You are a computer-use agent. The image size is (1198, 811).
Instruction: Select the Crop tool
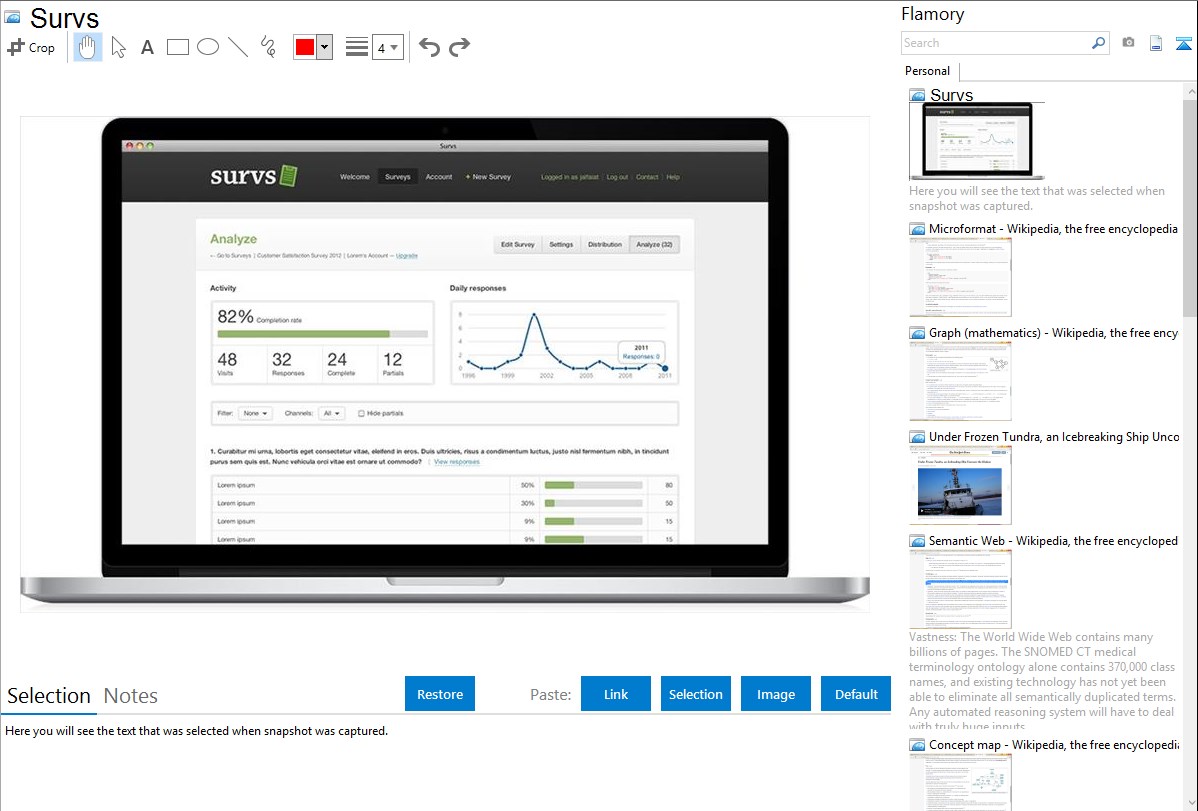pyautogui.click(x=31, y=47)
